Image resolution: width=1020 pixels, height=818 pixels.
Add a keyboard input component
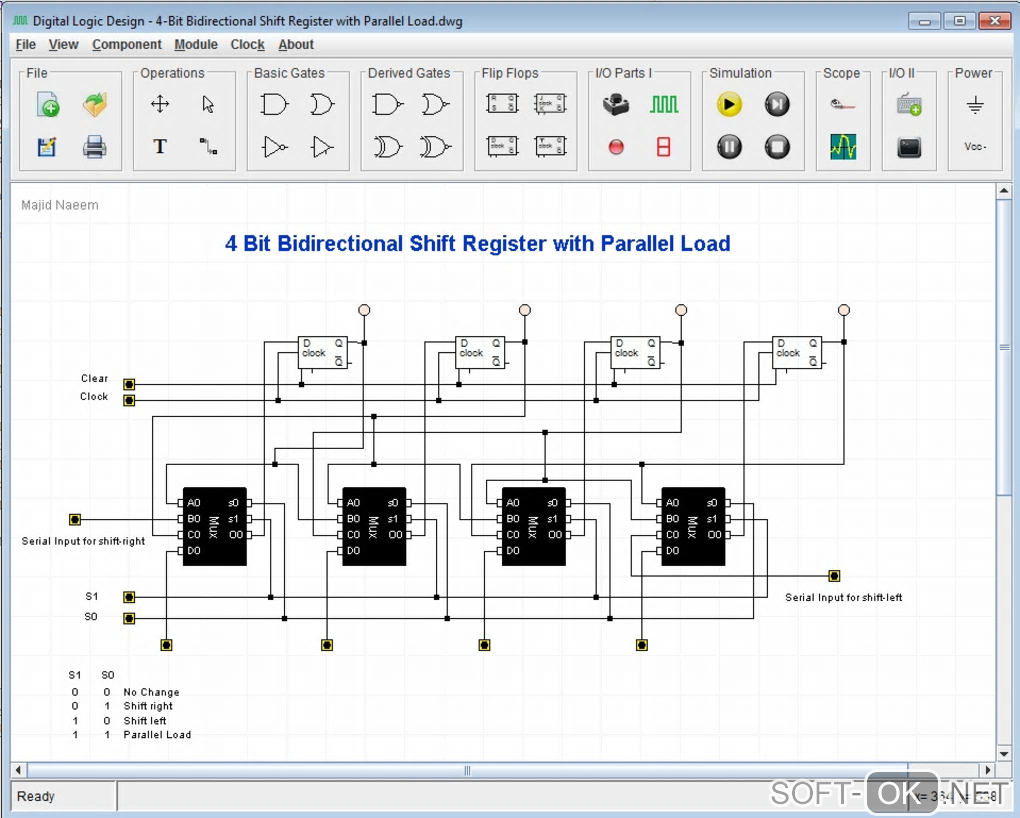click(x=909, y=104)
